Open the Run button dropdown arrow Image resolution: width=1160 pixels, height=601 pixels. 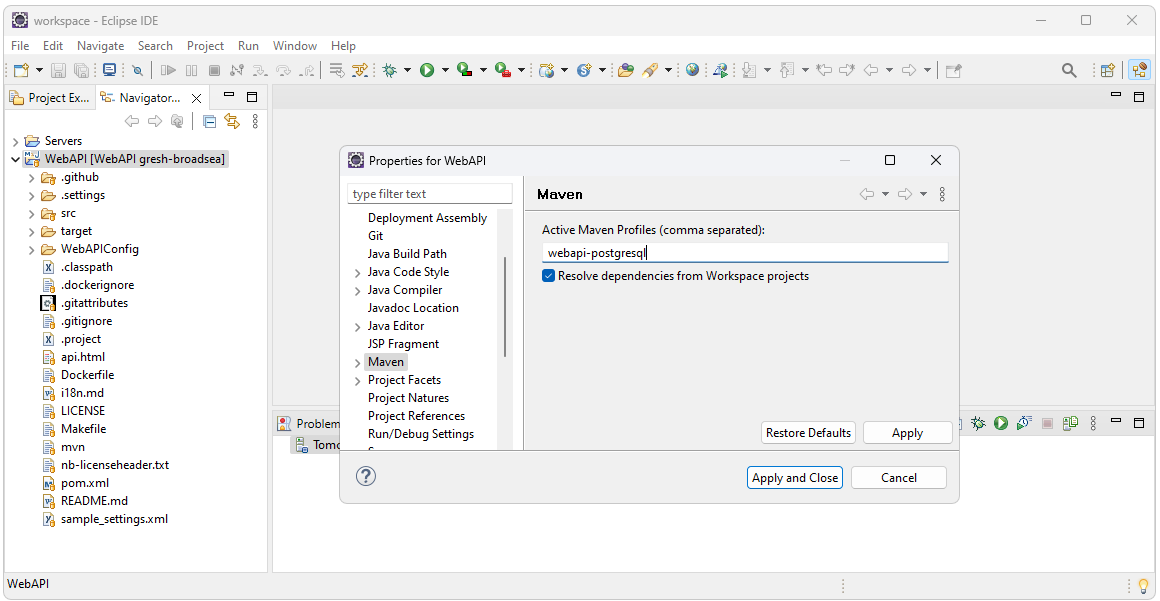tap(445, 70)
